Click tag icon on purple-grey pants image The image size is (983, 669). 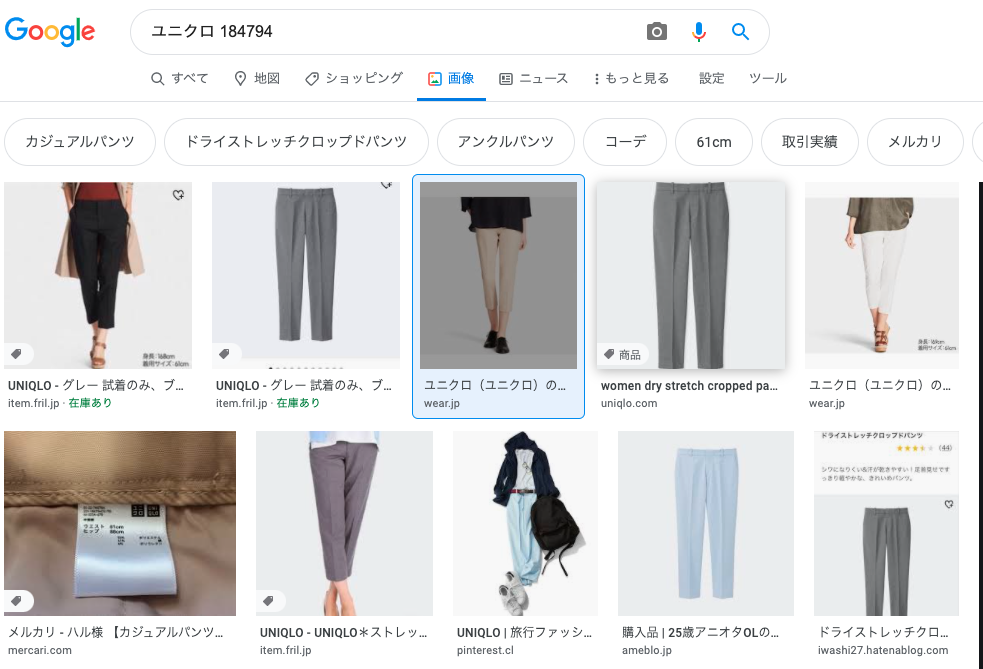point(268,601)
